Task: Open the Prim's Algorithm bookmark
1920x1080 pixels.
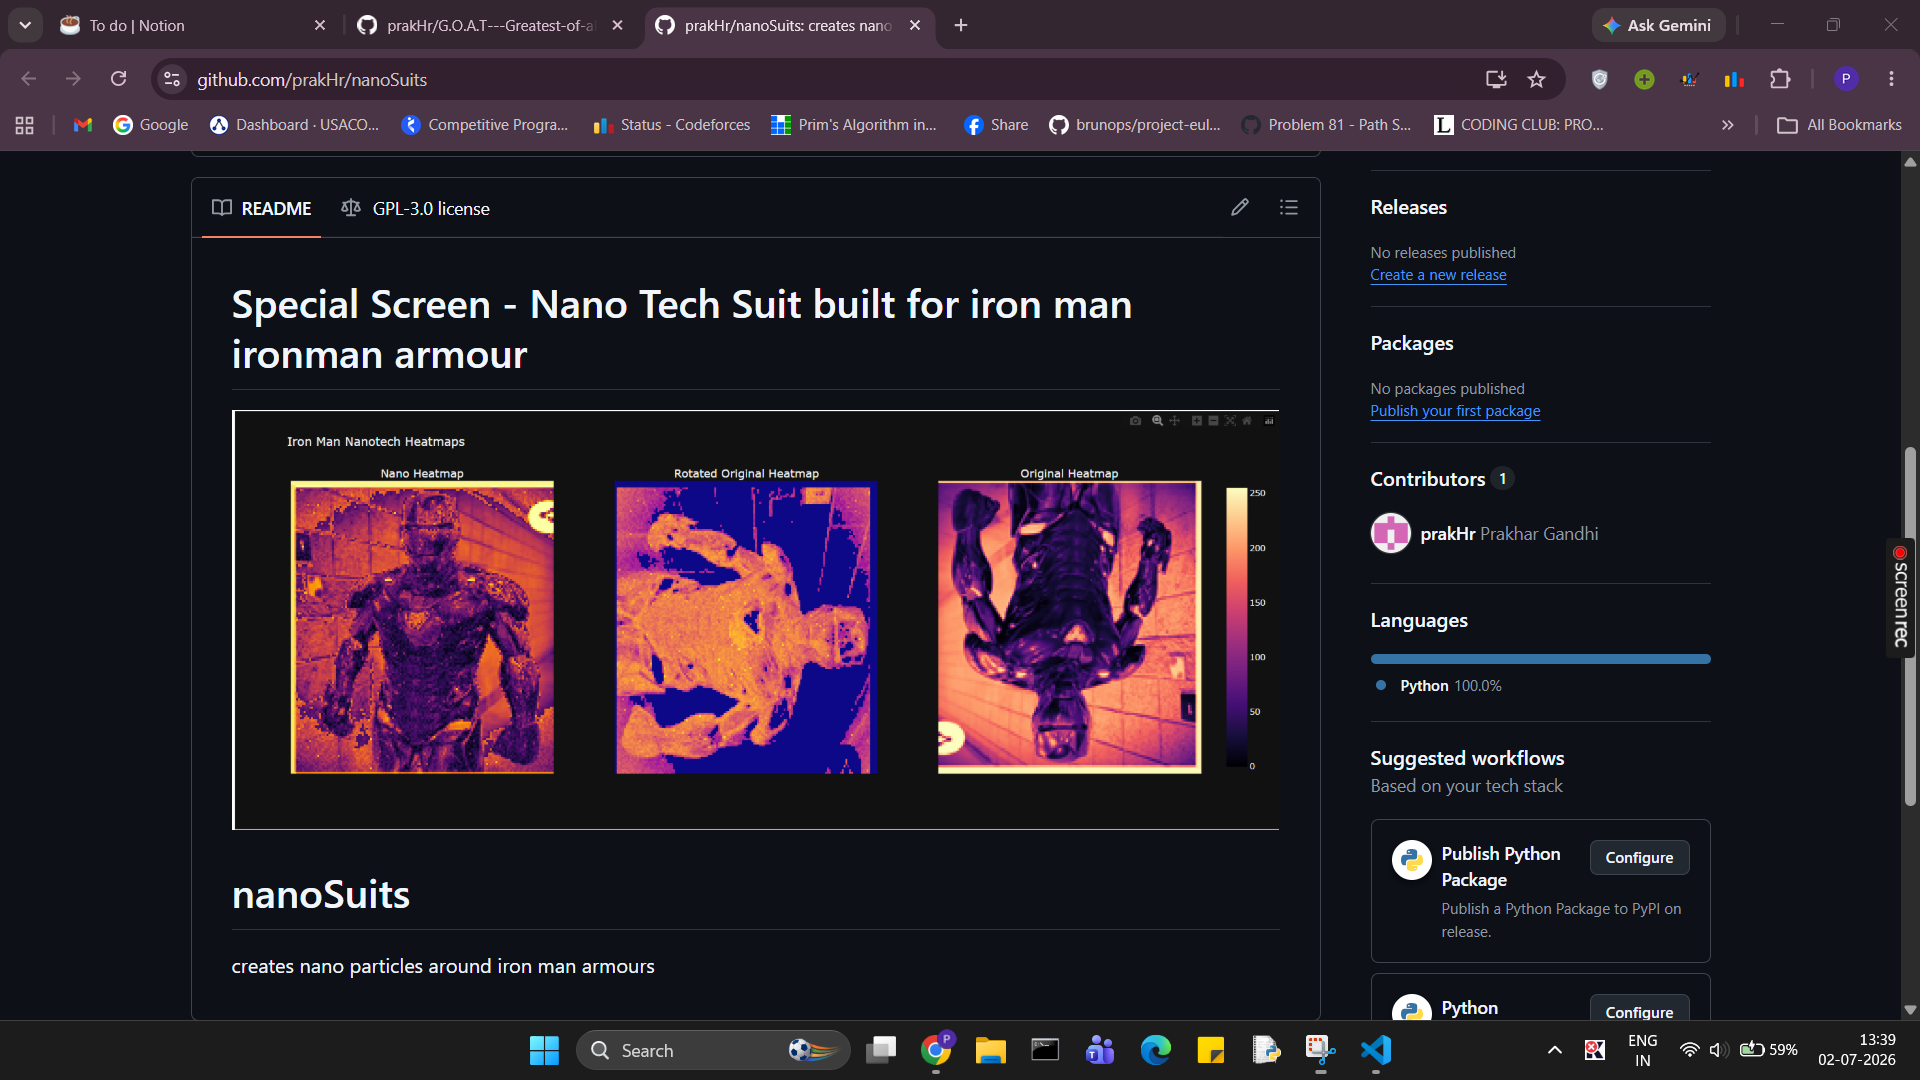Action: click(855, 125)
